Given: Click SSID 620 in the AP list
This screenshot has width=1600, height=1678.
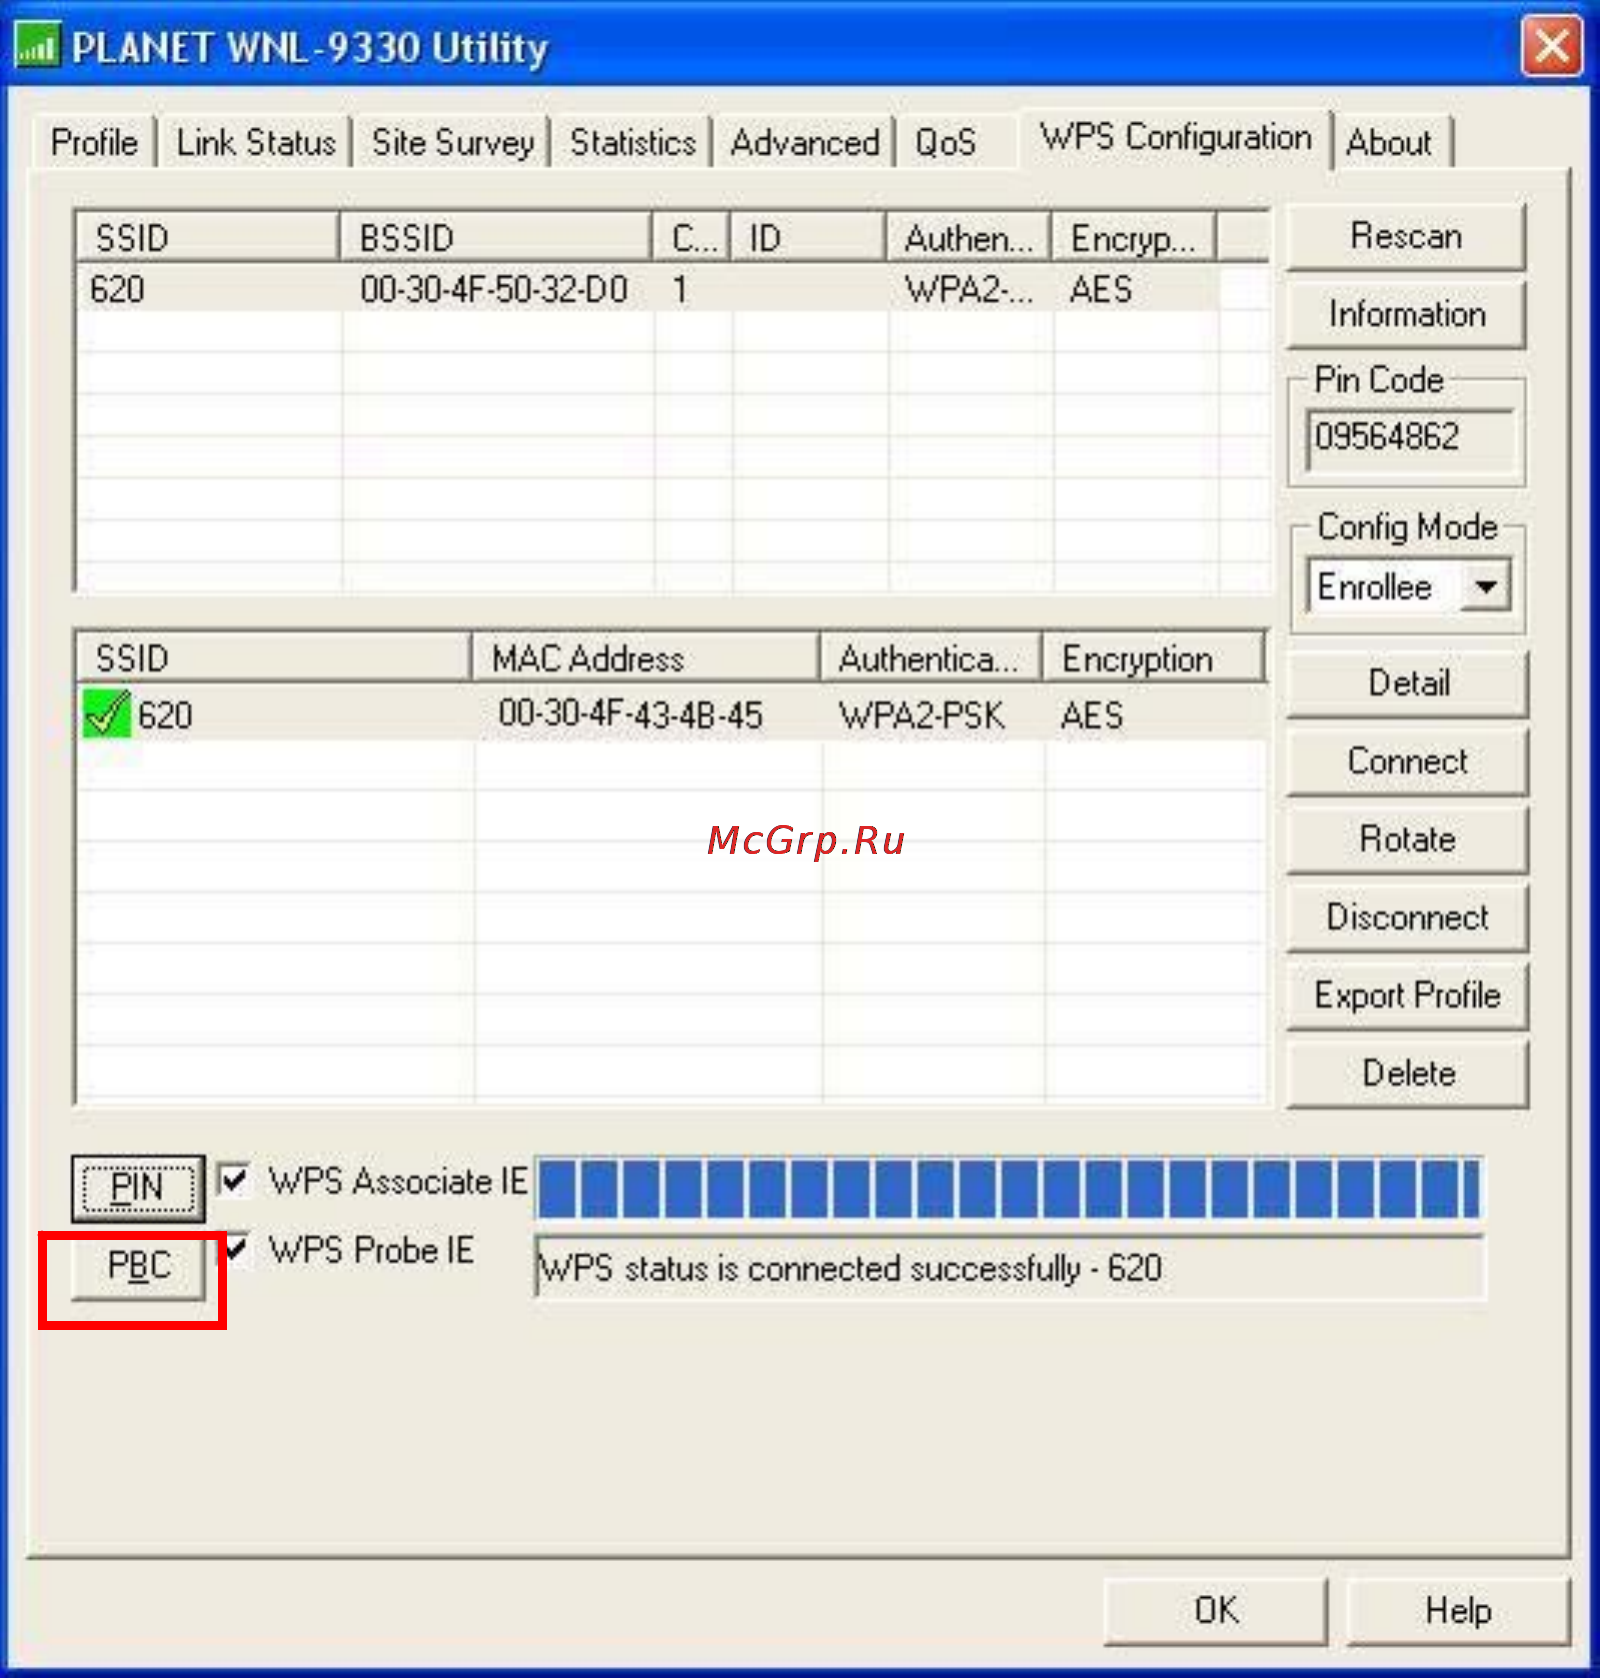Looking at the screenshot, I should click(117, 290).
